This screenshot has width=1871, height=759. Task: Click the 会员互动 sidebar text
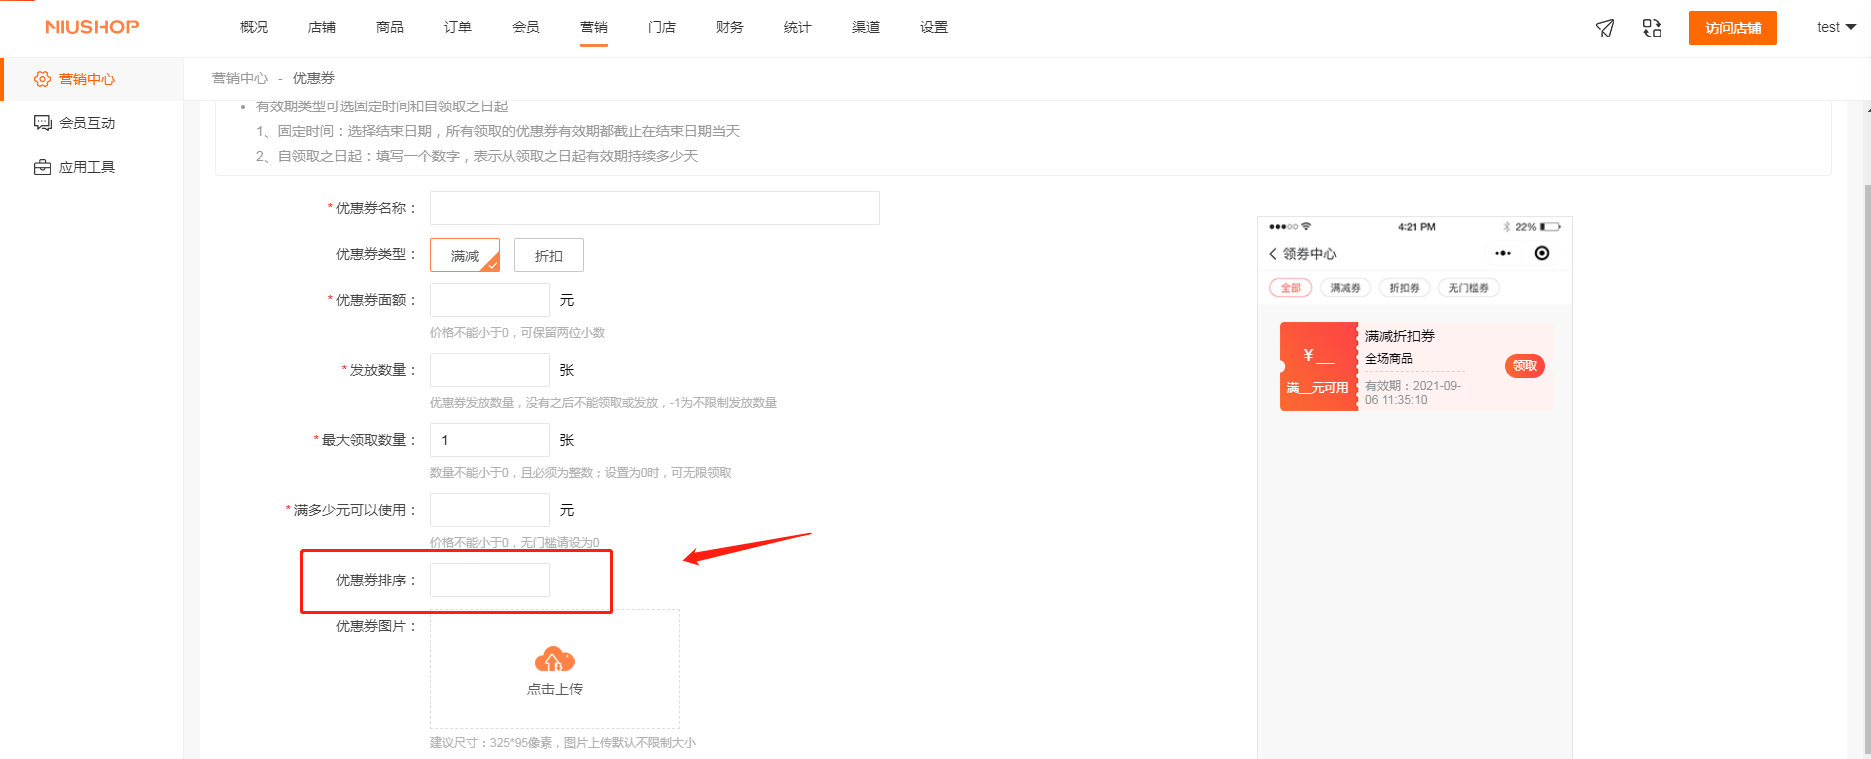coord(87,123)
